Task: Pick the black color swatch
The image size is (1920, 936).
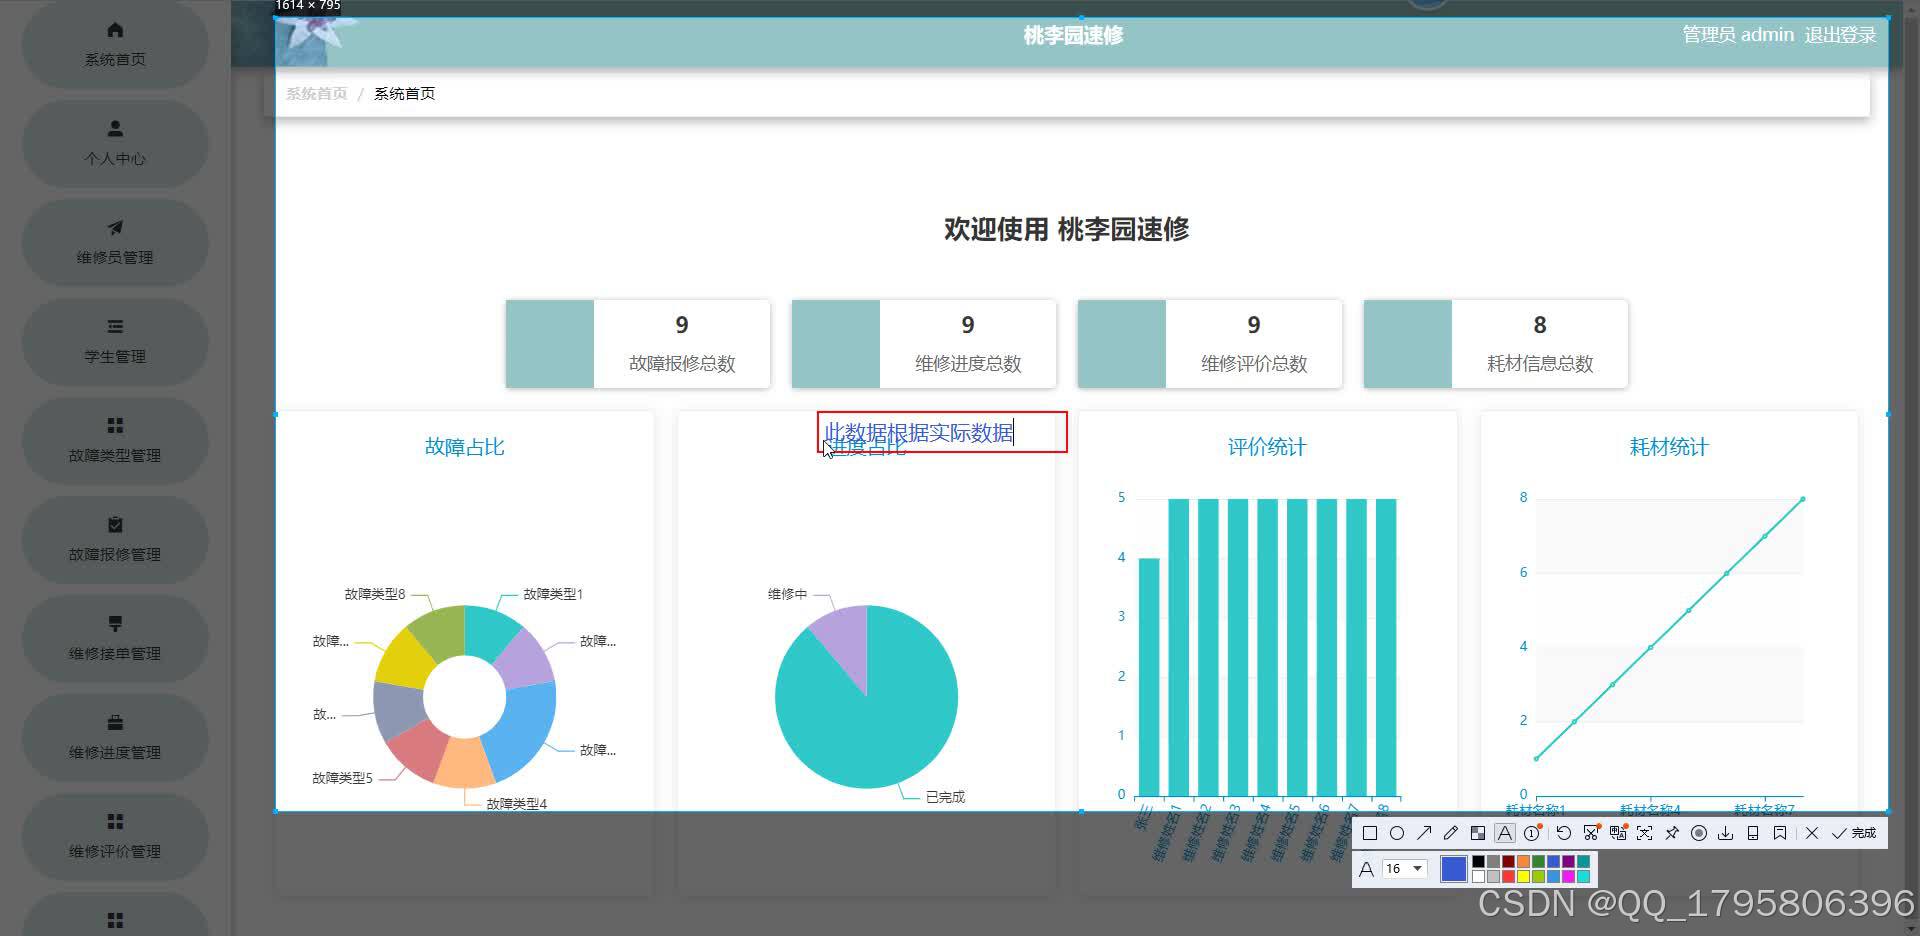Action: tap(1478, 861)
